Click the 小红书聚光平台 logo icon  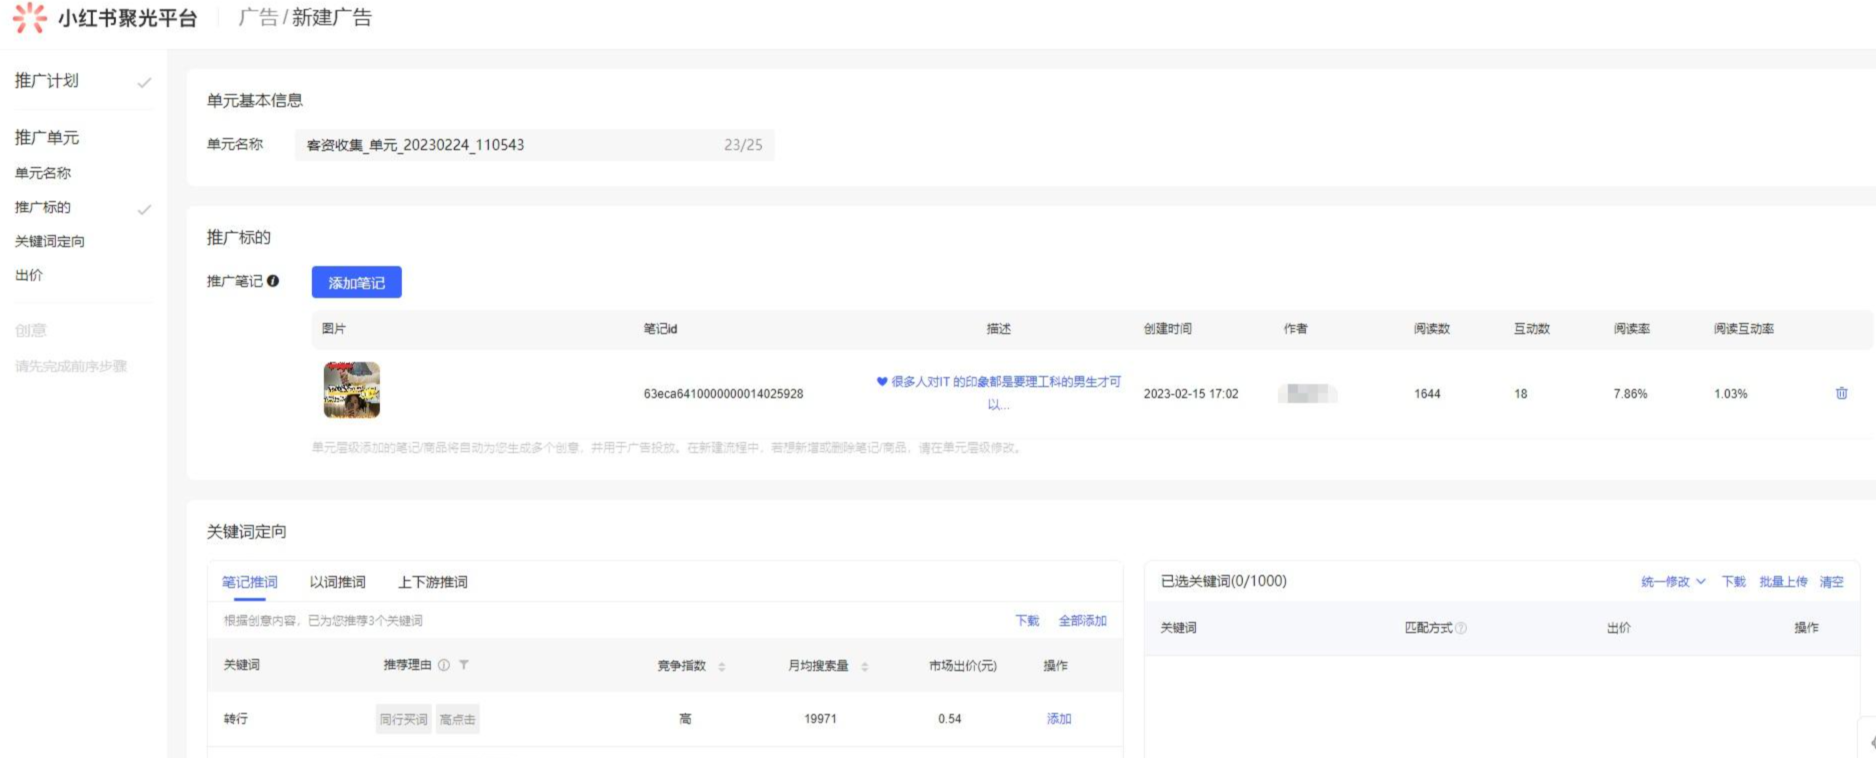tap(30, 18)
